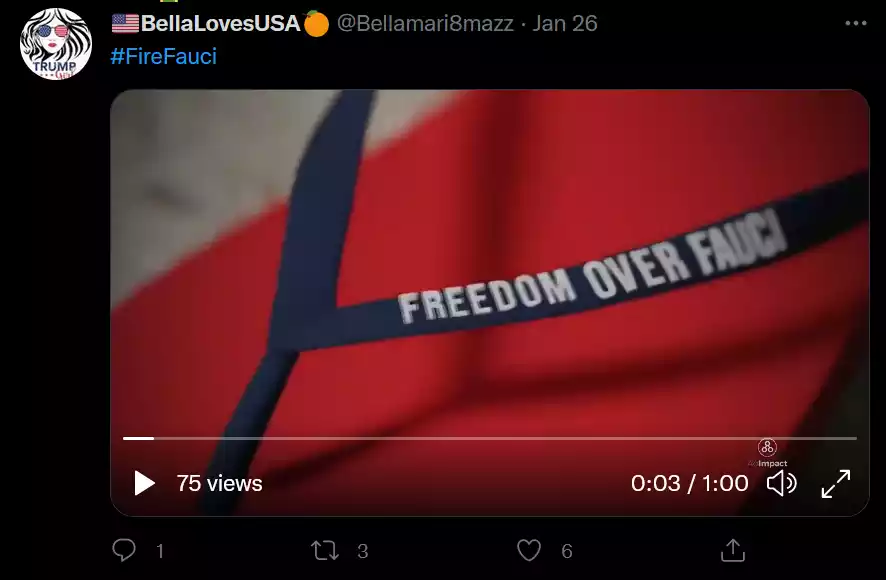This screenshot has width=886, height=580.
Task: Open the #FireFauci hashtag link
Action: pyautogui.click(x=164, y=57)
